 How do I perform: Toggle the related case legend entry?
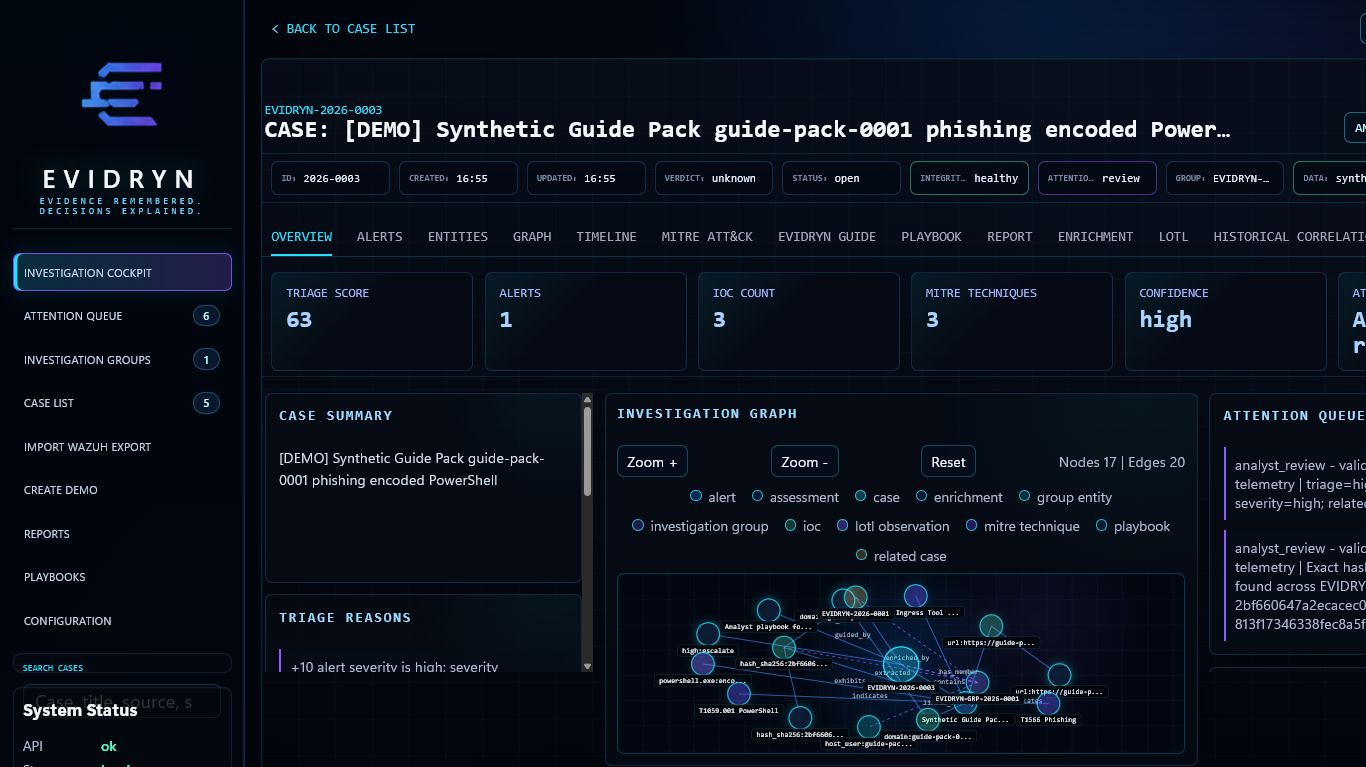coord(901,556)
